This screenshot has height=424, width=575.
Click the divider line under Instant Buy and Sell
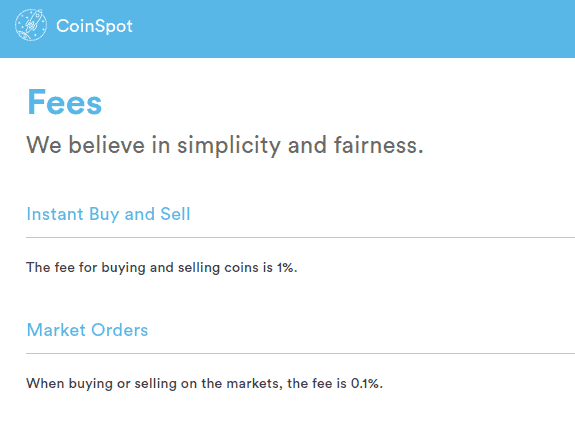300,238
